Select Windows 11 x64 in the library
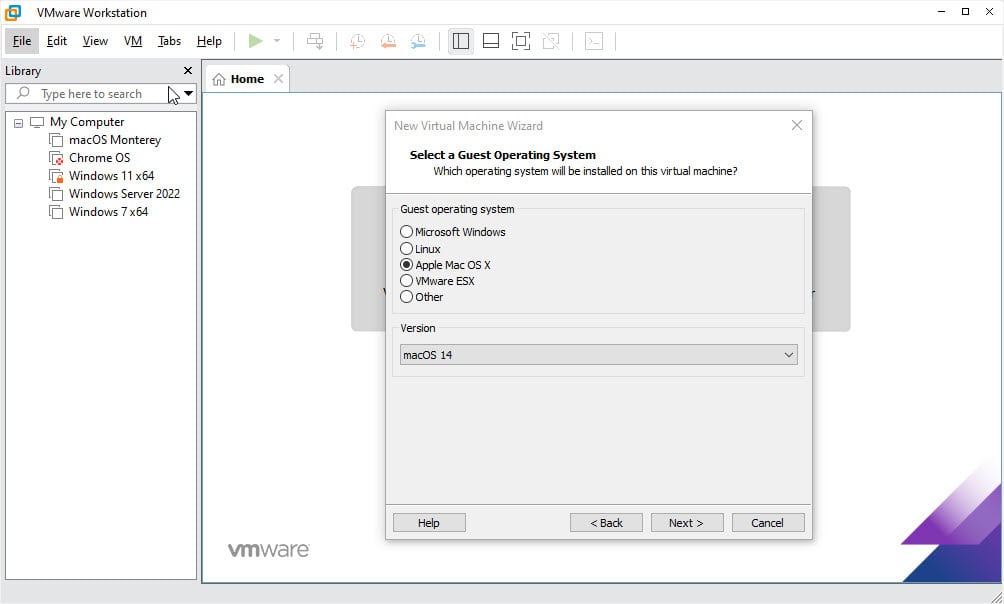 coord(111,175)
